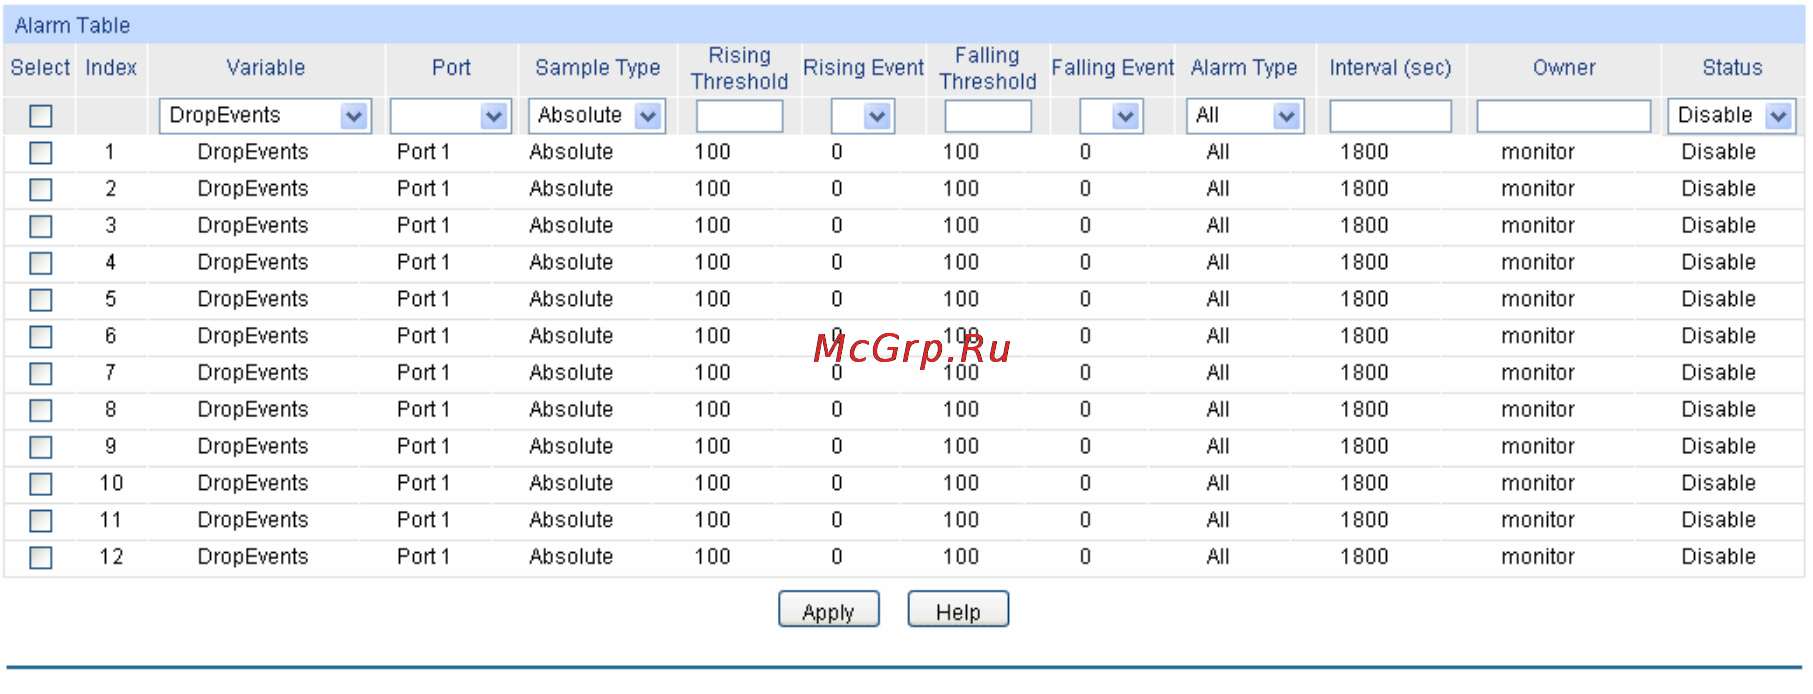Click the Rising Threshold input field

click(740, 116)
